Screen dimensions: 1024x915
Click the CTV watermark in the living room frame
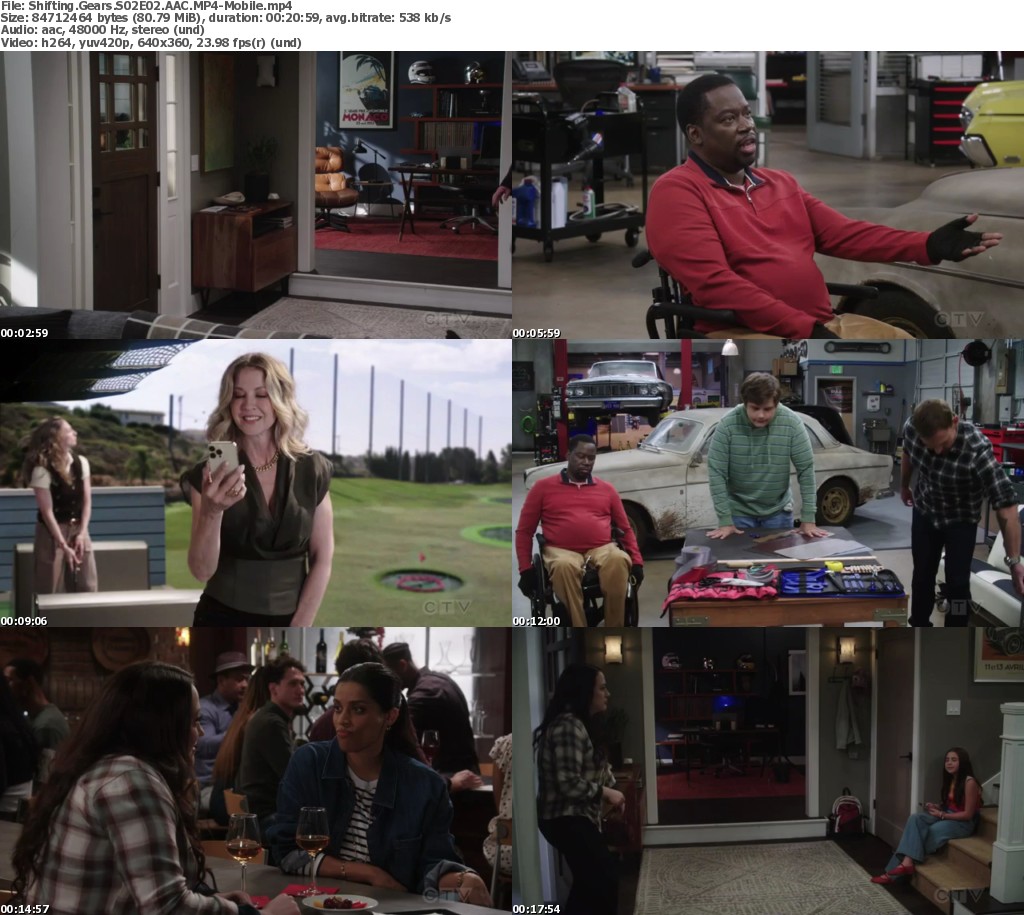click(x=445, y=319)
